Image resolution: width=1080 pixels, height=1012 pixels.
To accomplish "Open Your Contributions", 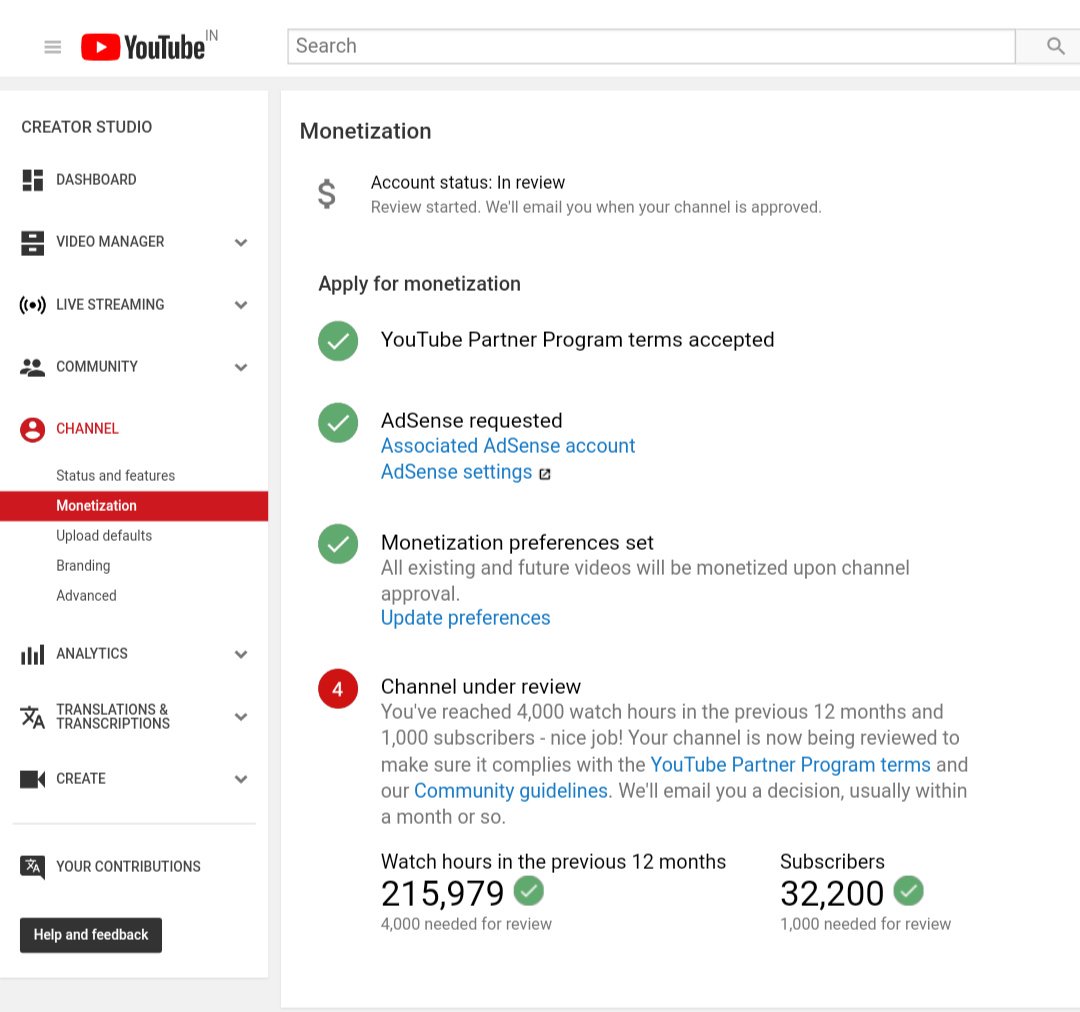I will [x=128, y=867].
